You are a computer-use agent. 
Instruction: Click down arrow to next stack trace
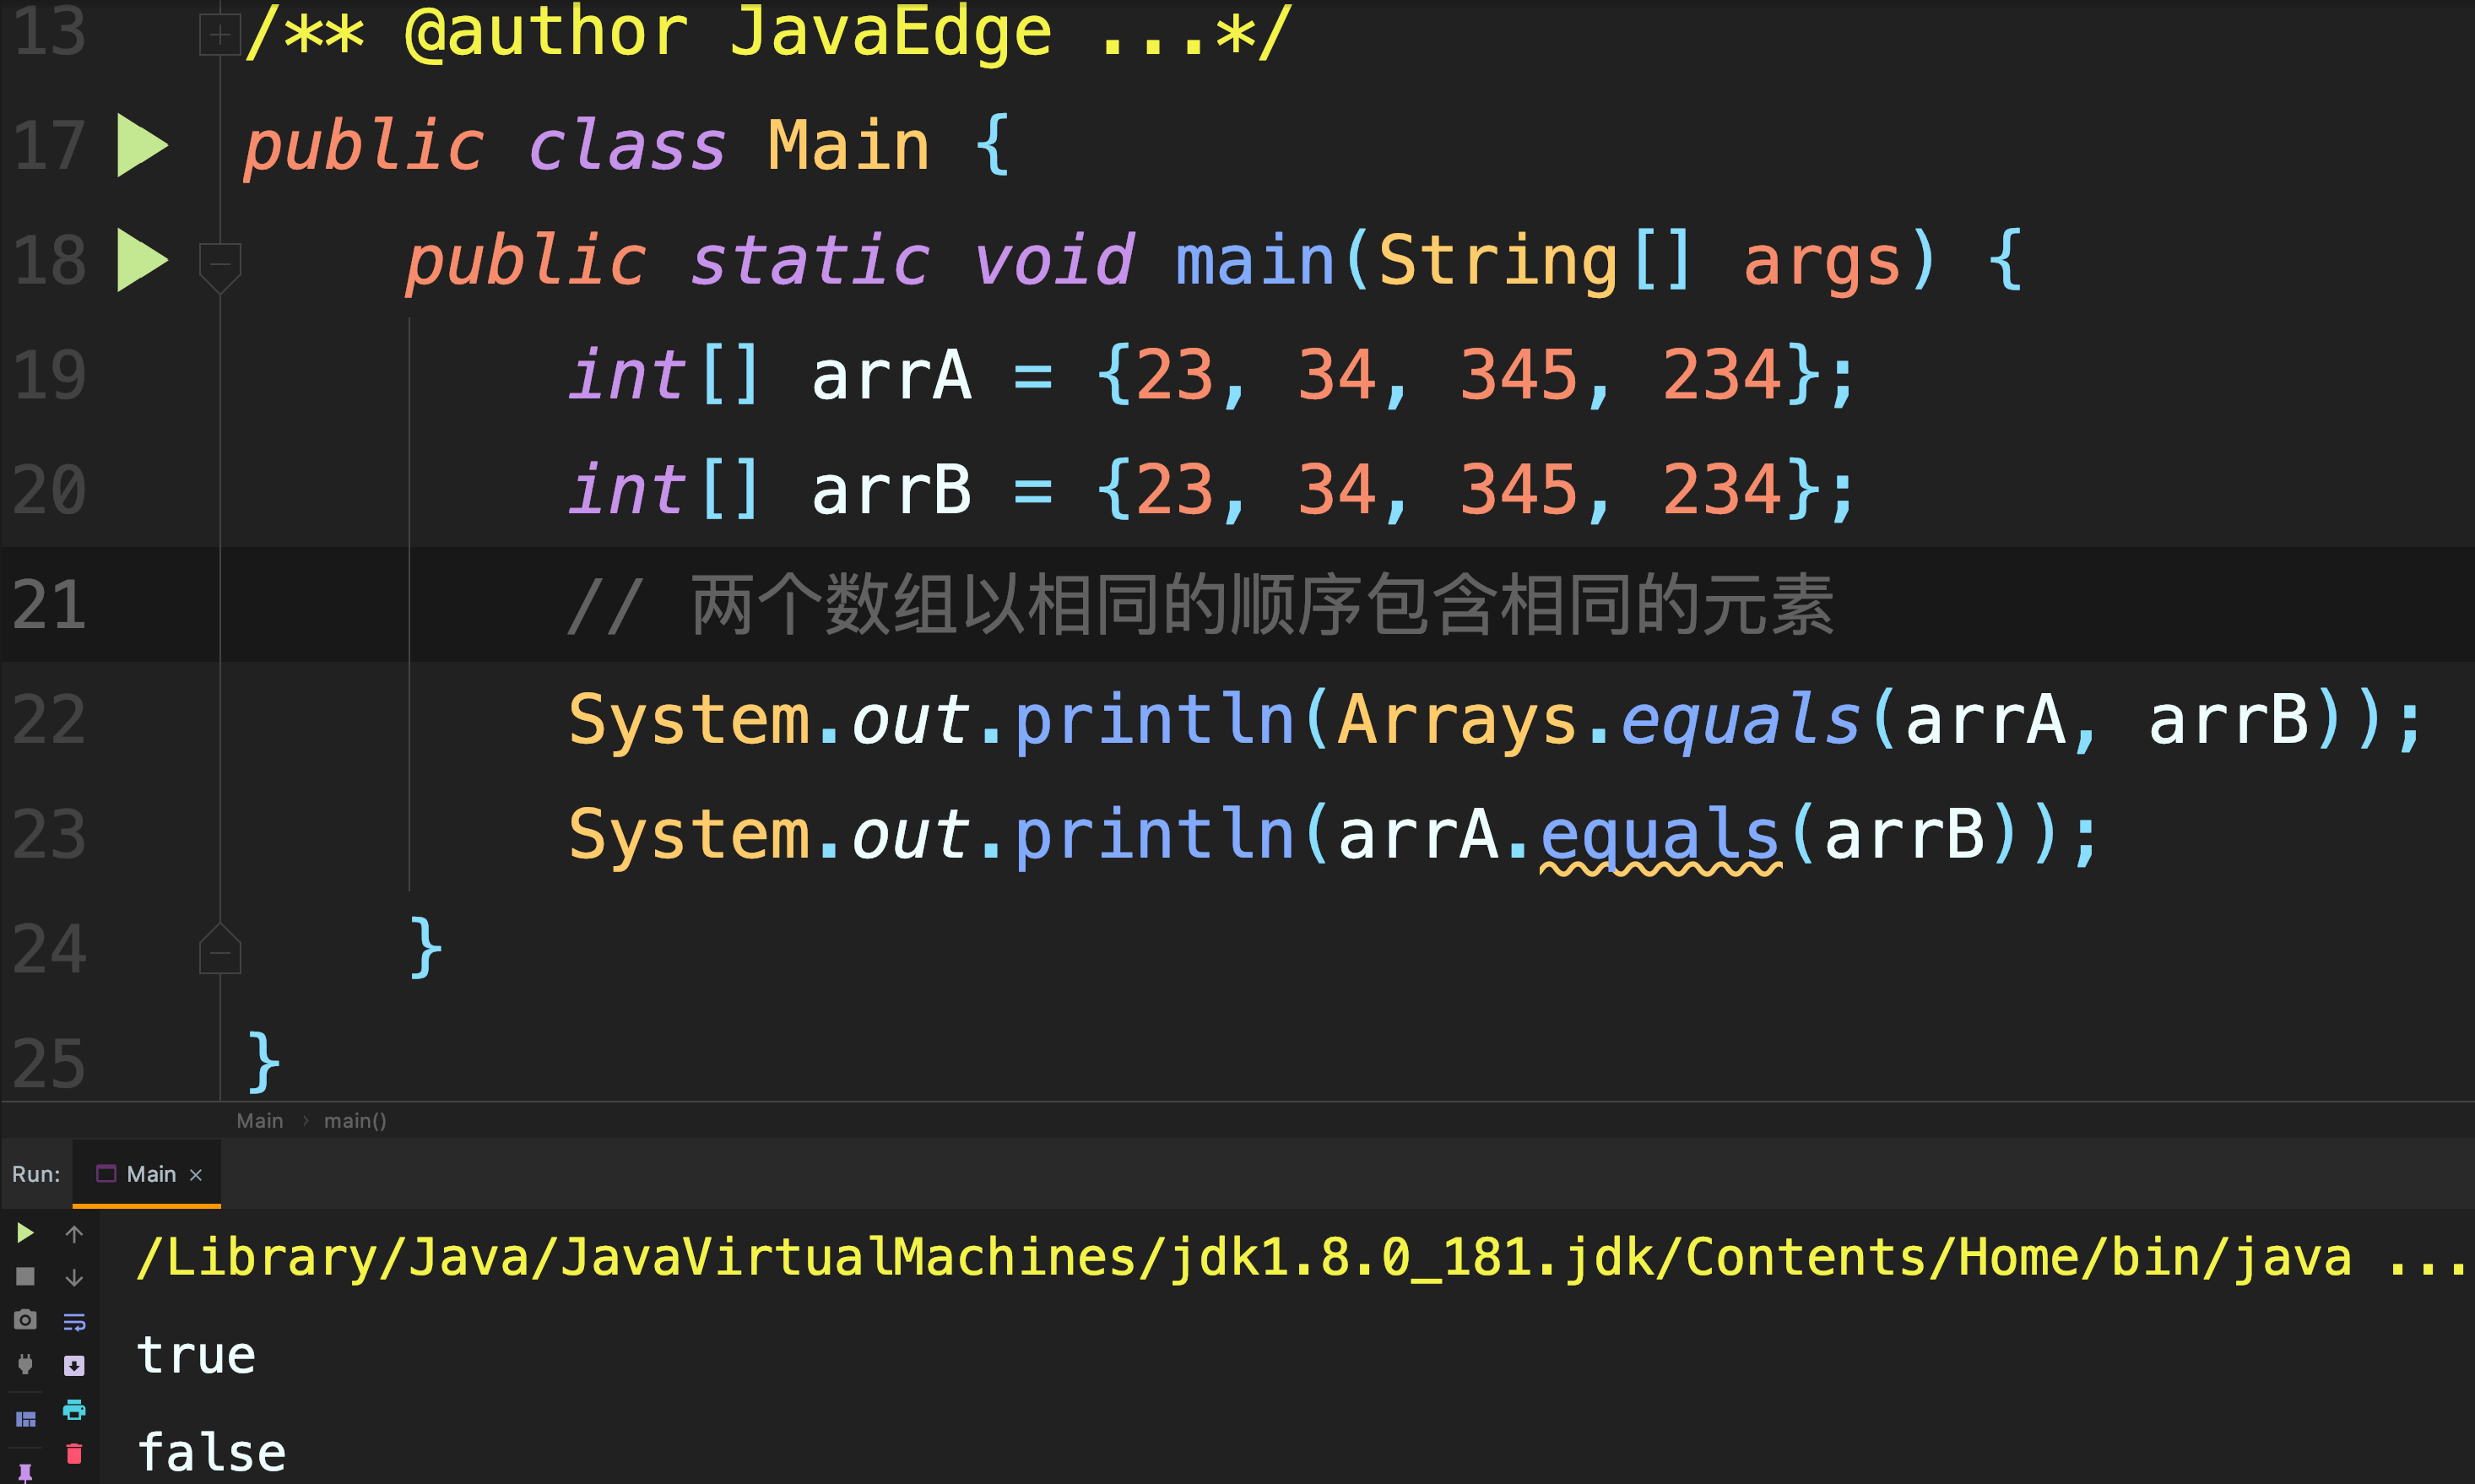pyautogui.click(x=74, y=1278)
